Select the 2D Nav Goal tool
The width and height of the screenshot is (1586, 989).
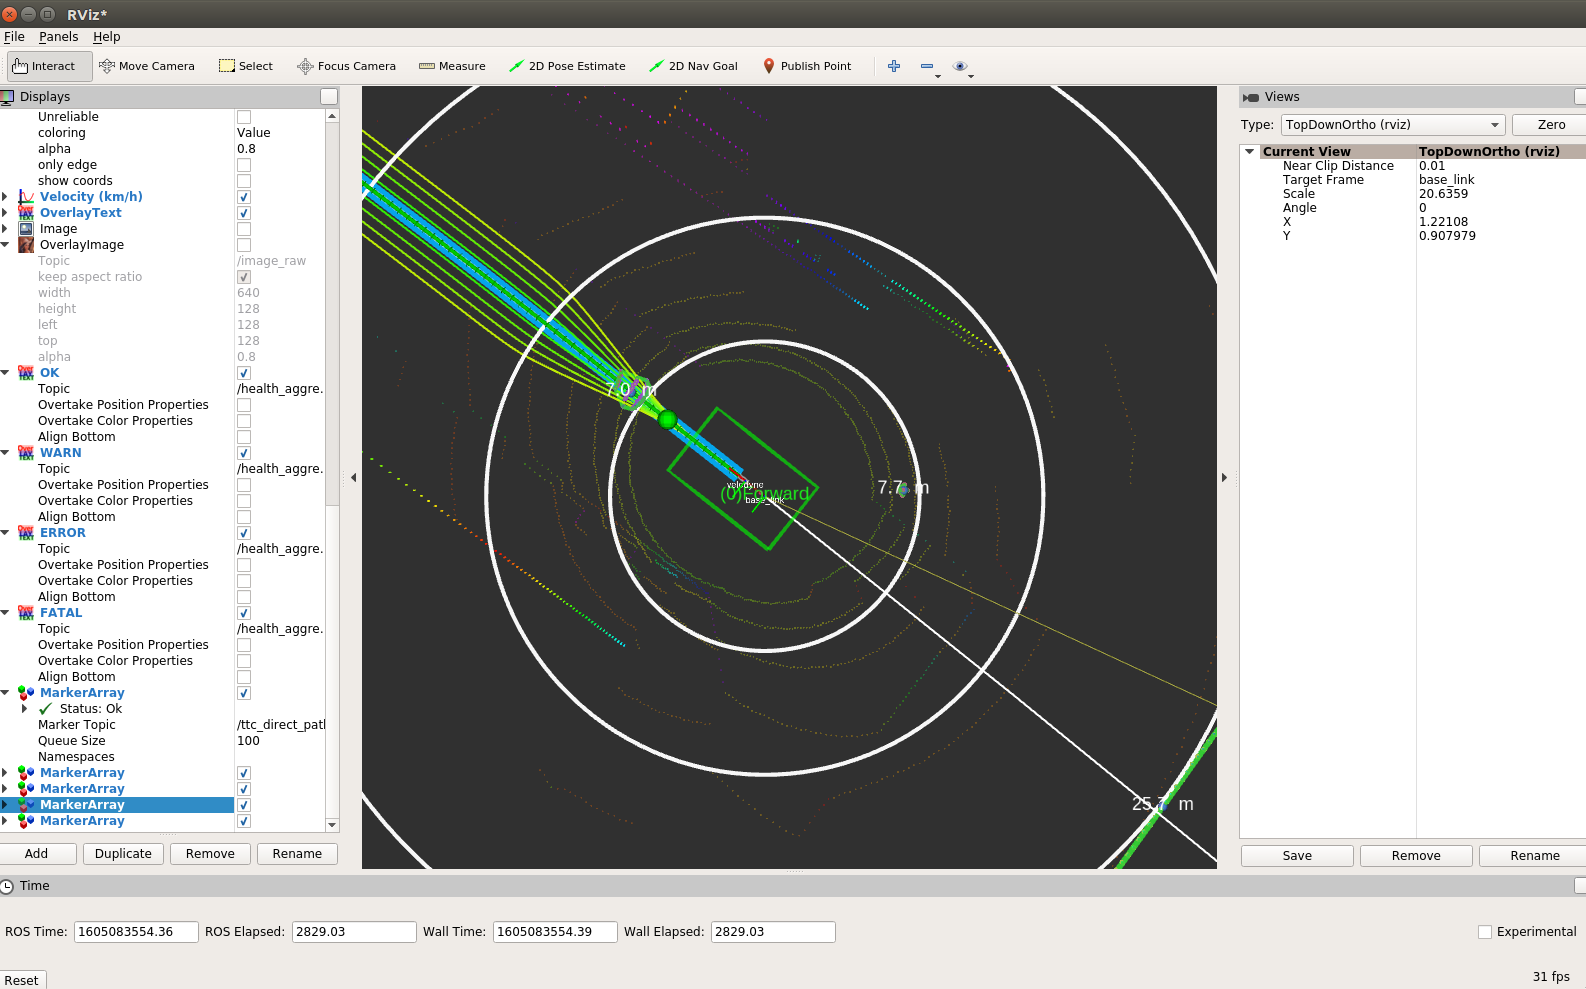[x=693, y=66]
